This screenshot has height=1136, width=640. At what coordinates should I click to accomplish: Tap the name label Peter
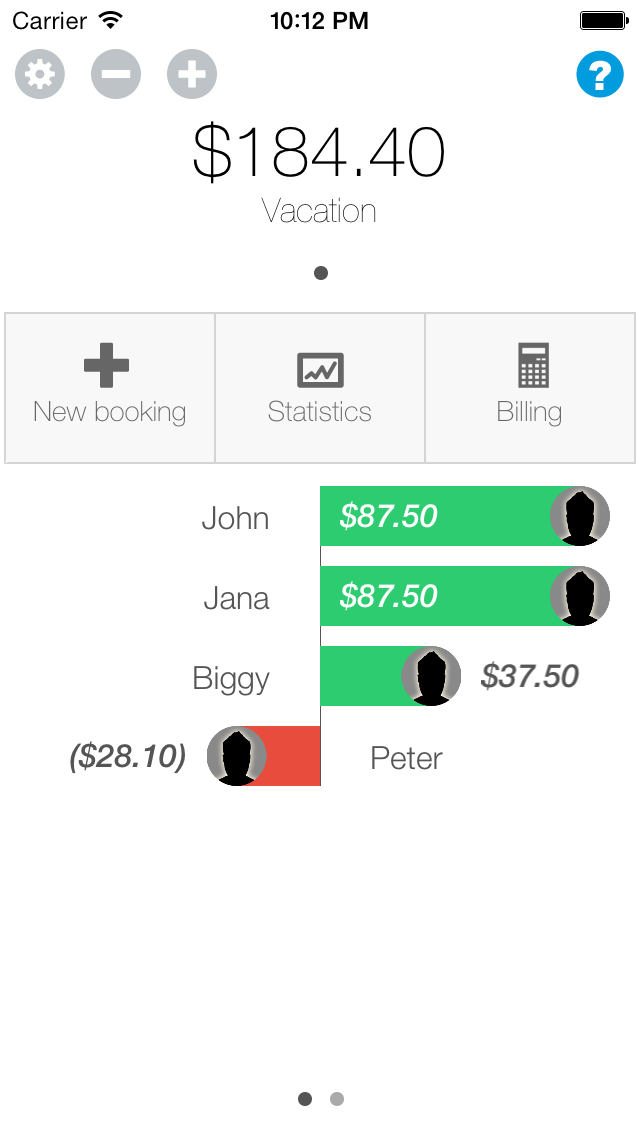point(406,758)
